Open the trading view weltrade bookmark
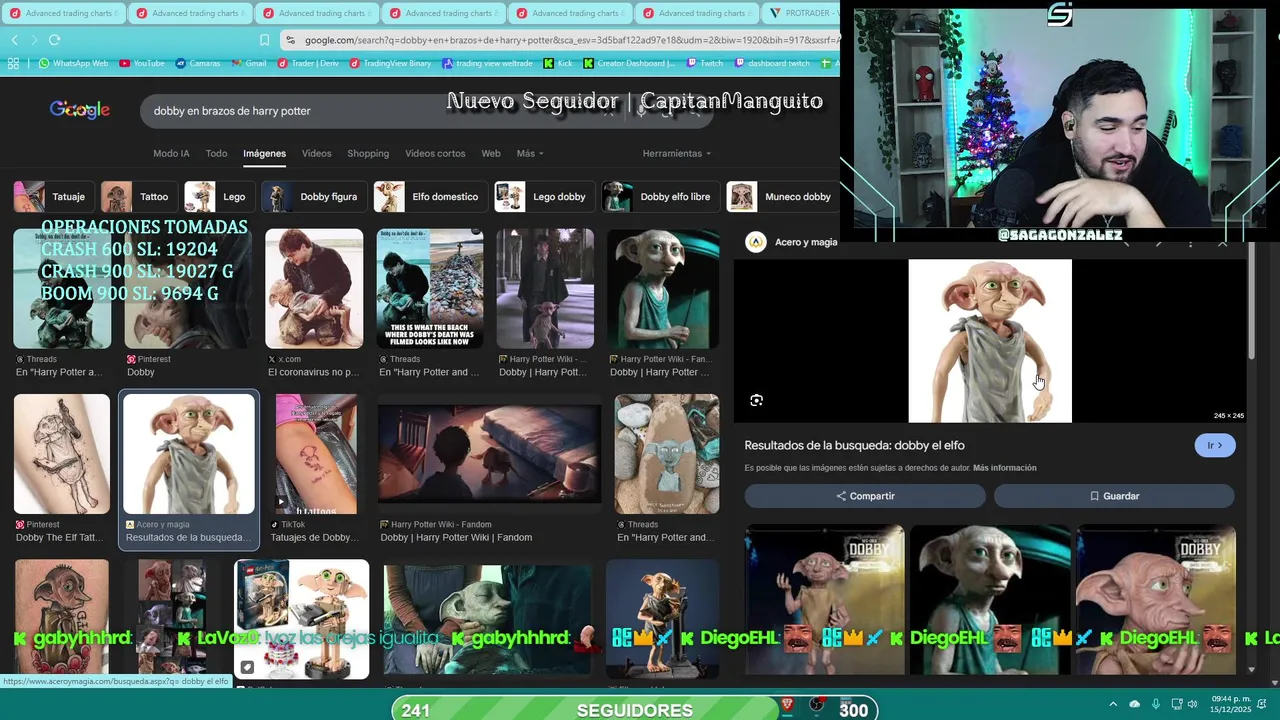1280x720 pixels. coord(488,63)
